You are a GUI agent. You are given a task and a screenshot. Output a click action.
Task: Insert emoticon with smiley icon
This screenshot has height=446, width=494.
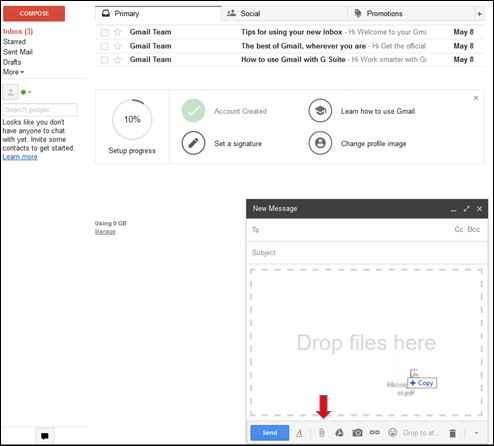(393, 432)
